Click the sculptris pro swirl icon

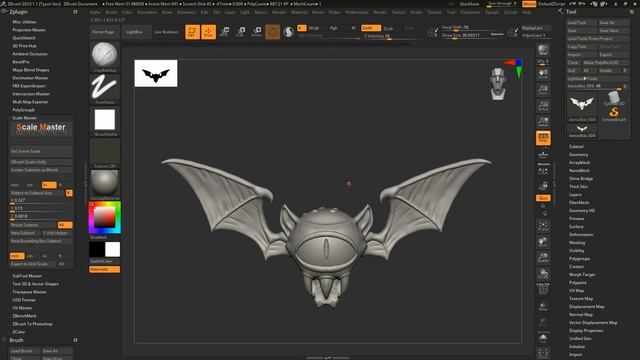289,32
